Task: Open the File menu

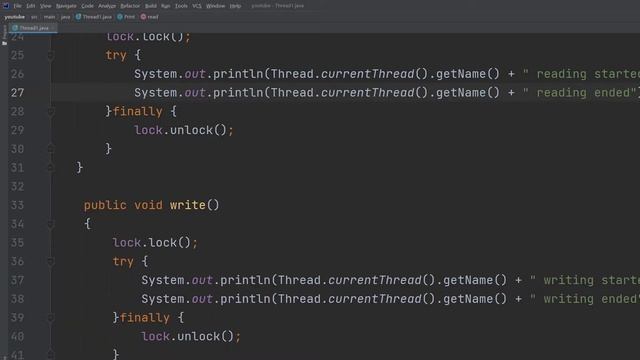Action: click(18, 6)
